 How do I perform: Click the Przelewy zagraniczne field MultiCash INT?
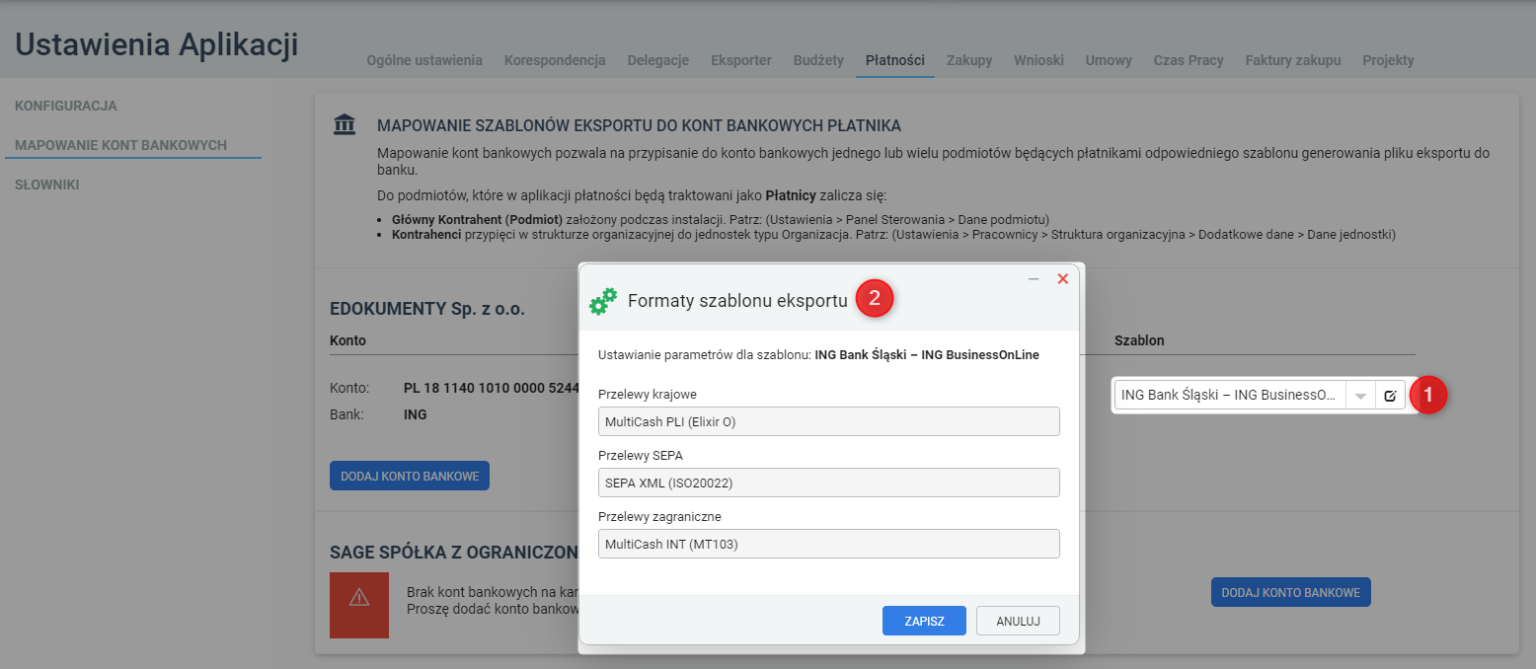coord(828,544)
